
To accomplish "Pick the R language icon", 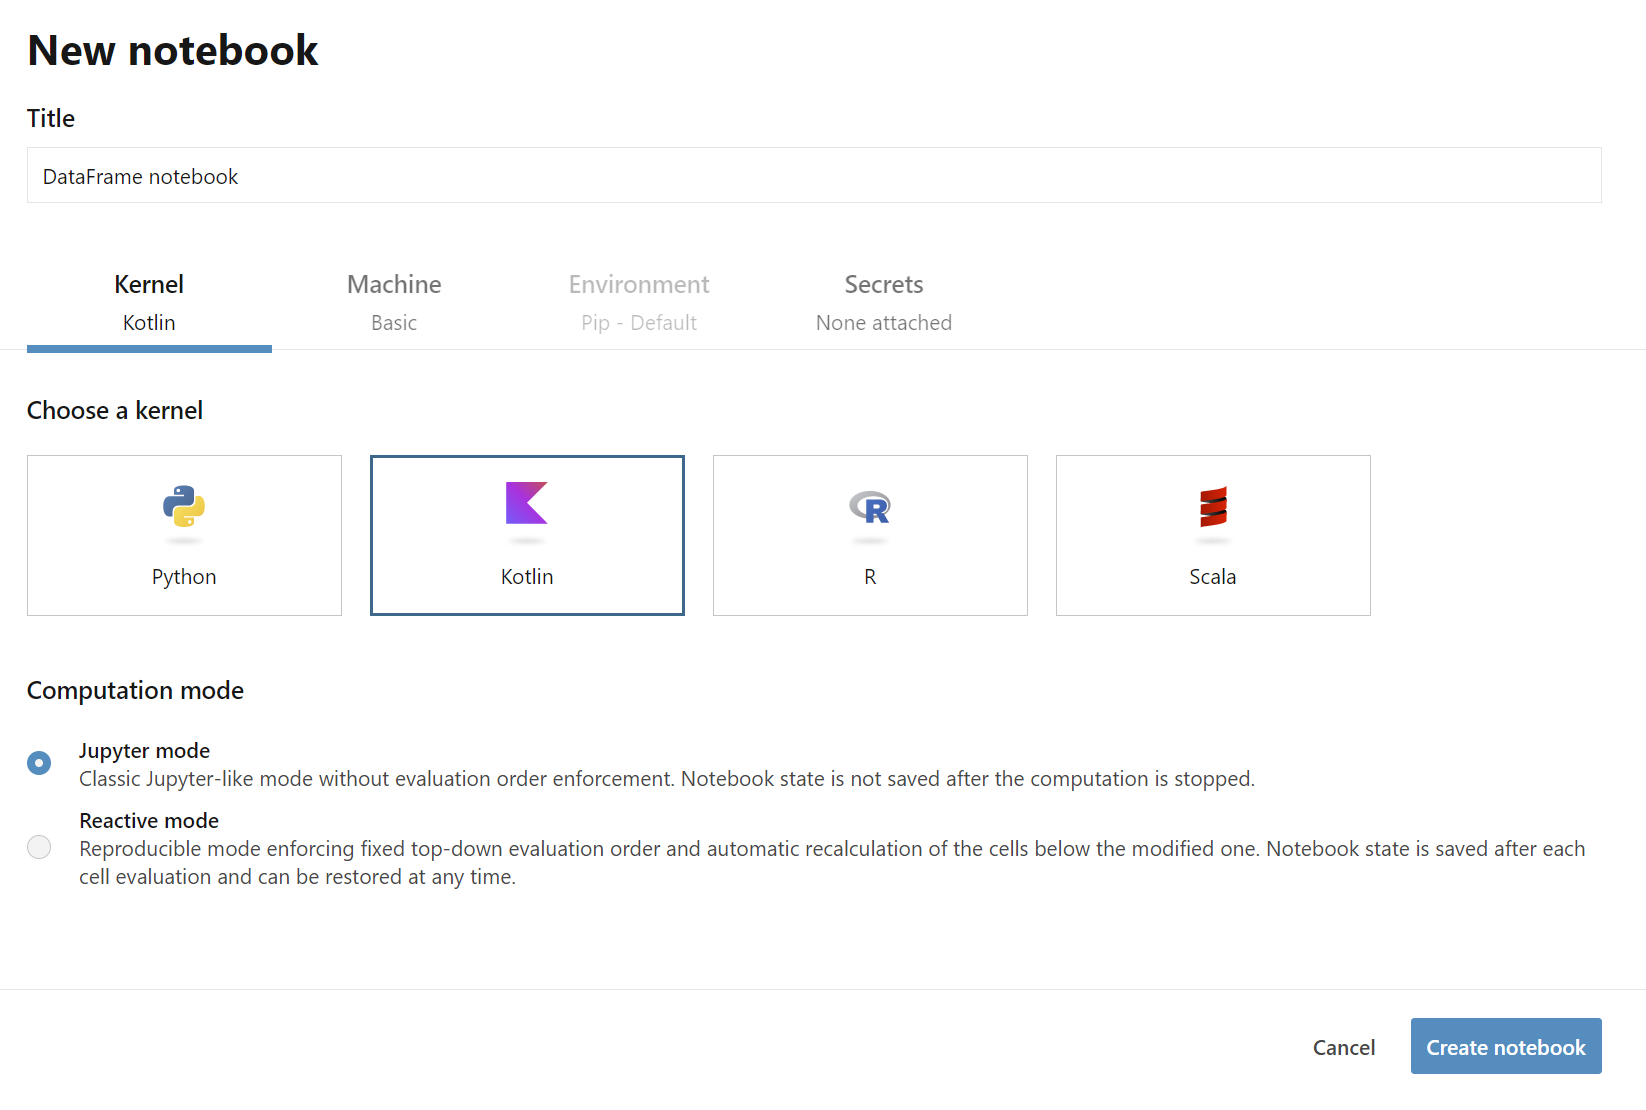I will [870, 508].
